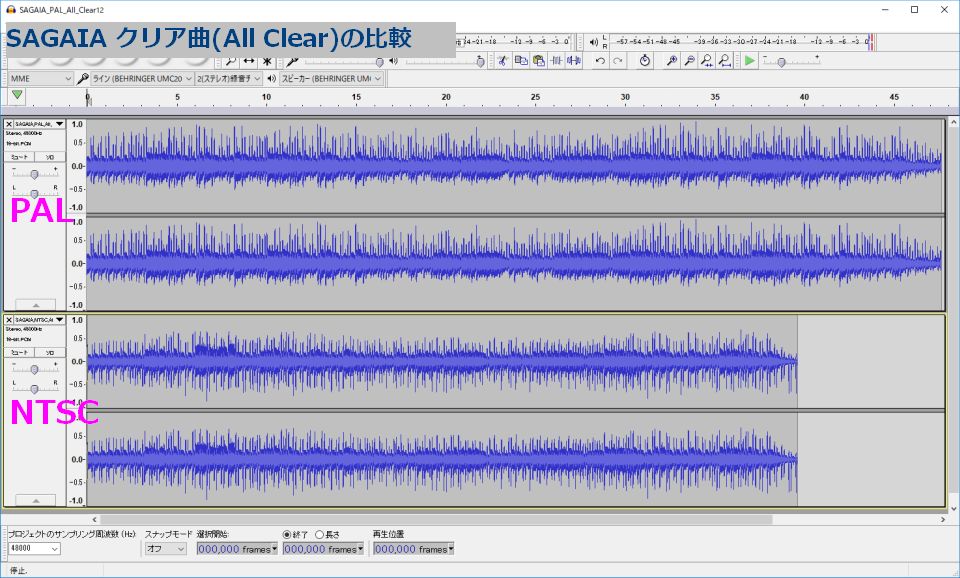Adjust the PAL track gain slider
The image size is (960, 578).
coord(35,173)
